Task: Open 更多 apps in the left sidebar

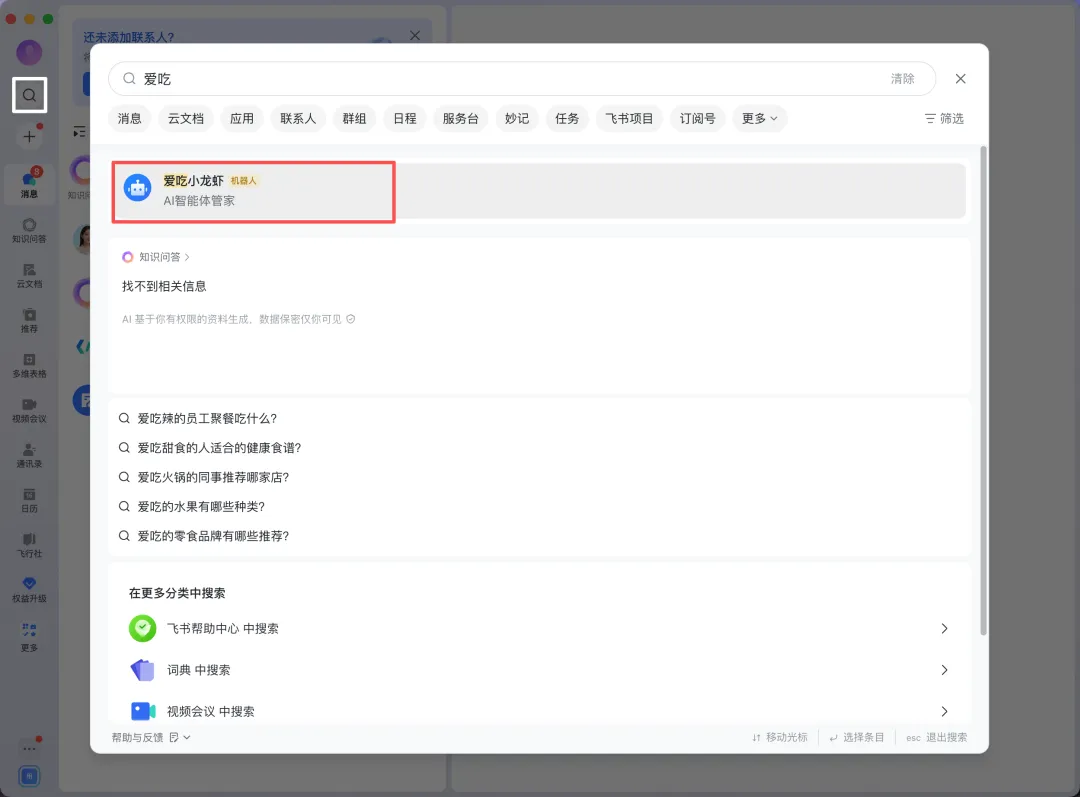Action: pyautogui.click(x=30, y=637)
